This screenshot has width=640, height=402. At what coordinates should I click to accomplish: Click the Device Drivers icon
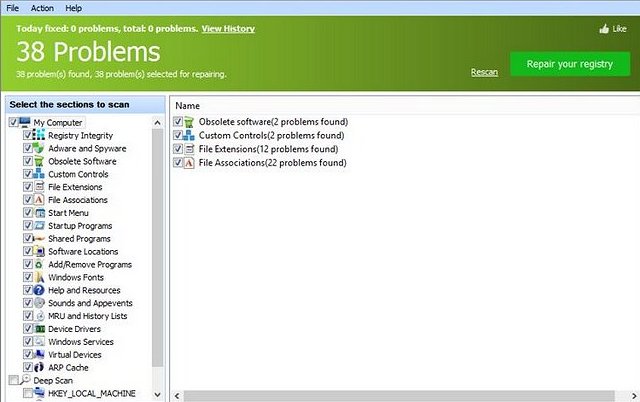(40, 329)
